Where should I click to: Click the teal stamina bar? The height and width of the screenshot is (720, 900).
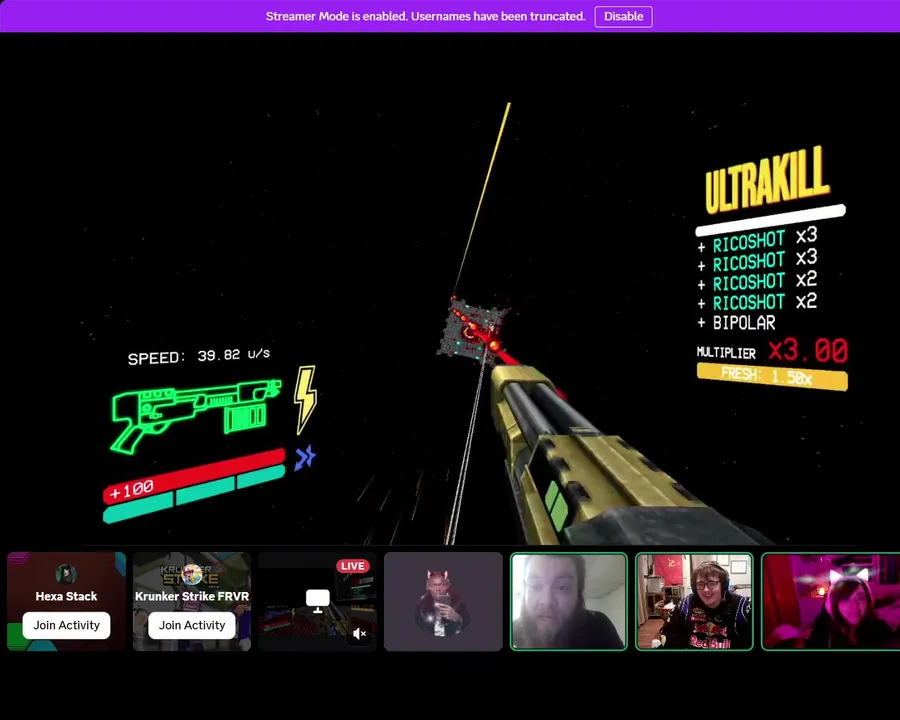click(x=194, y=494)
